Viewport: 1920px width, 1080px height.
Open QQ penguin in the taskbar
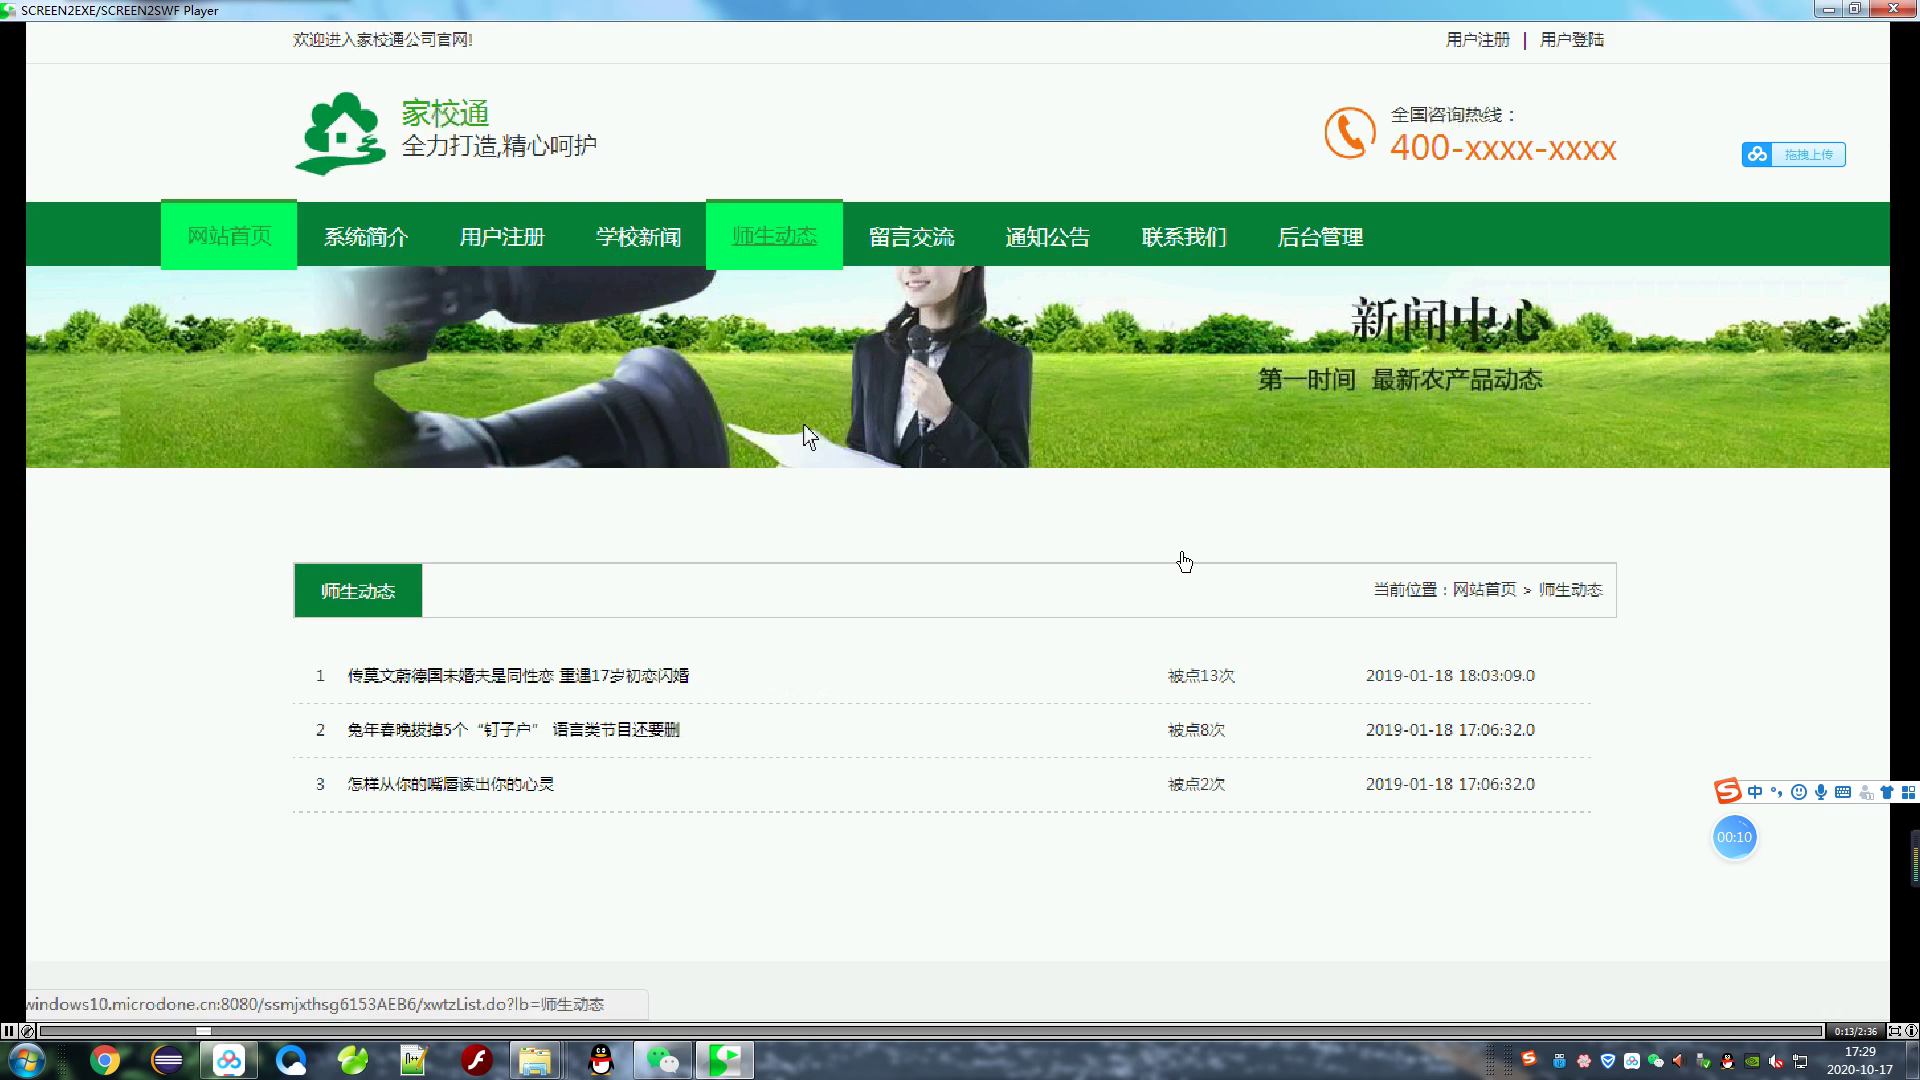click(x=600, y=1060)
